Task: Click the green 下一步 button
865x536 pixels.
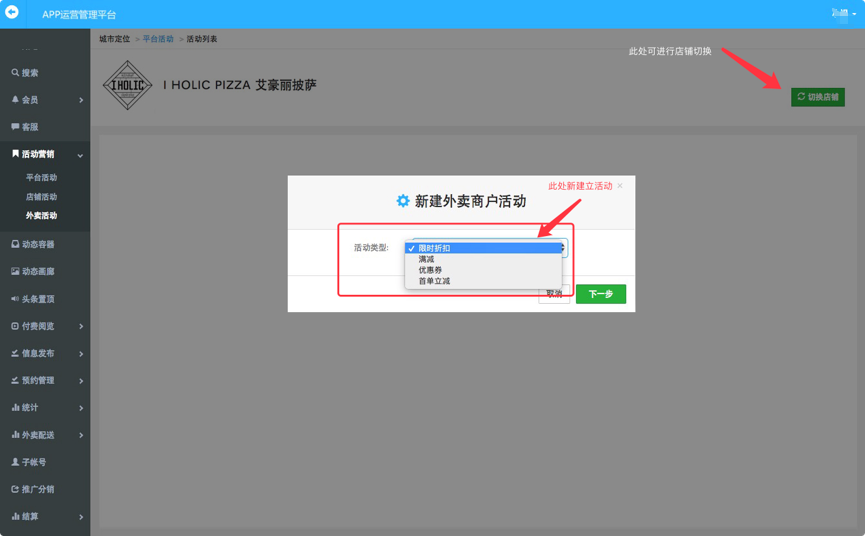Action: pos(600,294)
